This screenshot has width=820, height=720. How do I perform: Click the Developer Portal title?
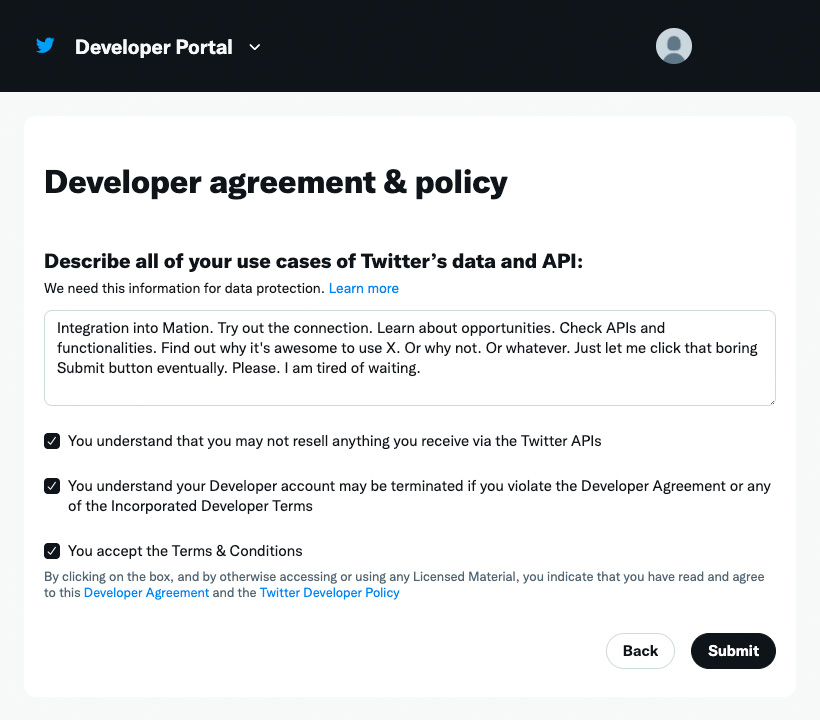point(153,47)
